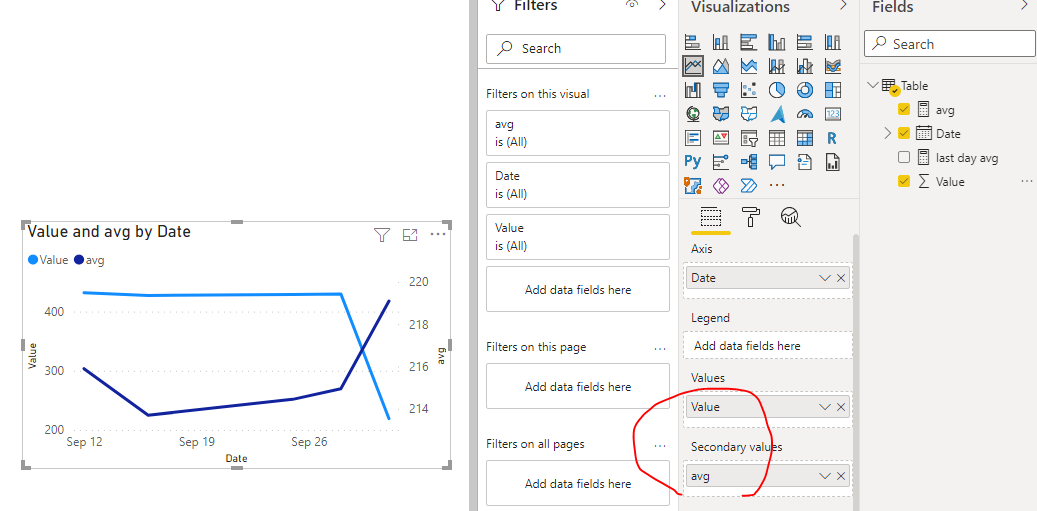
Task: Open options for Filters on this visual
Action: (x=659, y=95)
